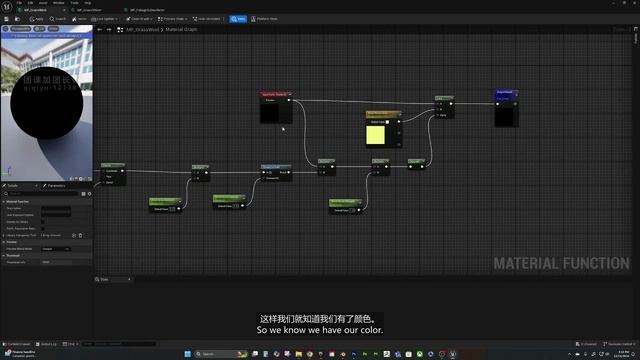The width and height of the screenshot is (640, 360).
Task: Collapse the Preview category
Action: (x=4, y=242)
